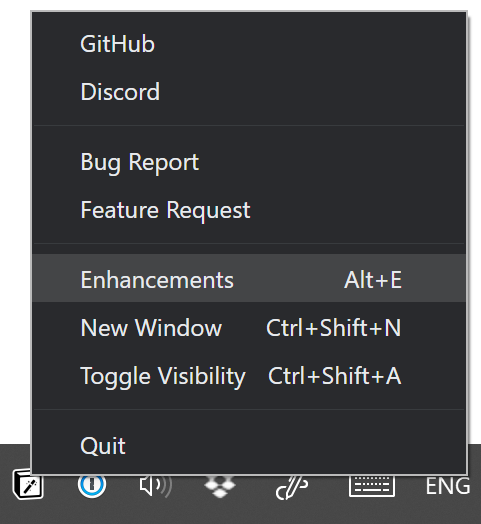Open the highlighted Enhancements menu item
Image resolution: width=481 pixels, height=524 pixels.
pyautogui.click(x=249, y=278)
